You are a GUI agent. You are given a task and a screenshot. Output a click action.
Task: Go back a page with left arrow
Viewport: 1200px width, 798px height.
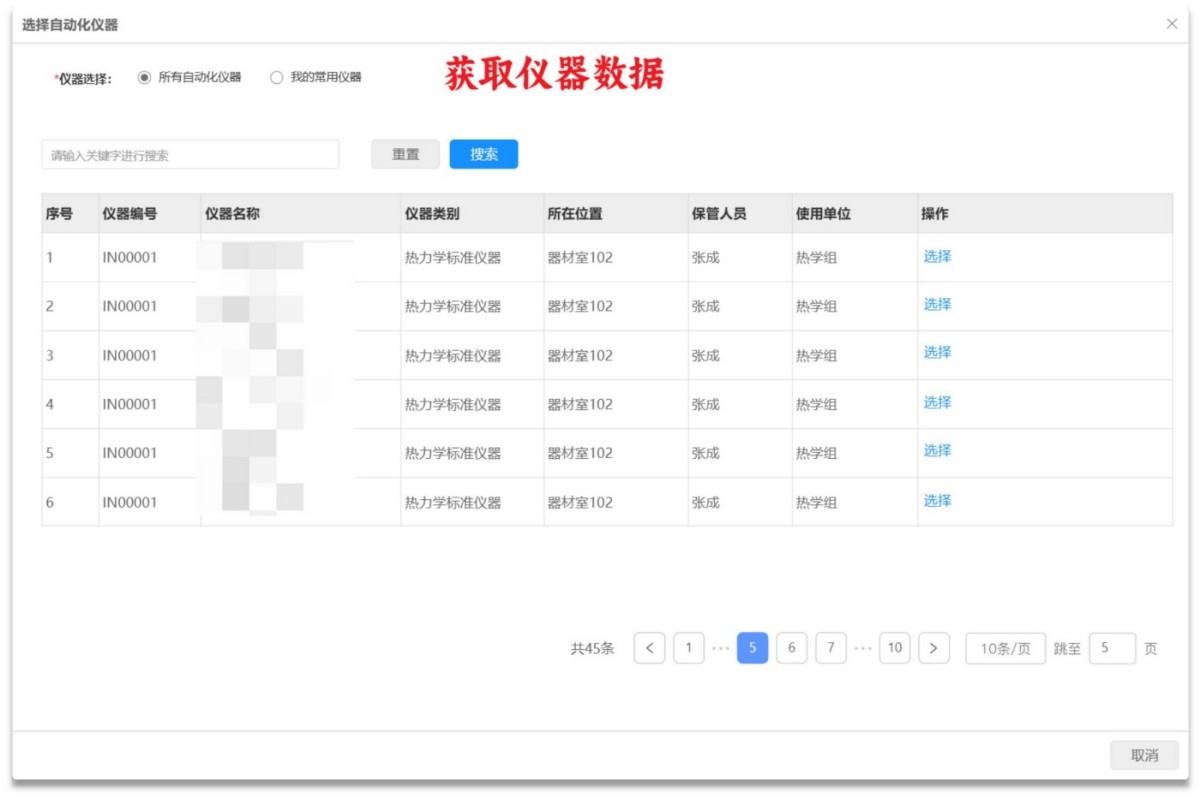point(651,647)
